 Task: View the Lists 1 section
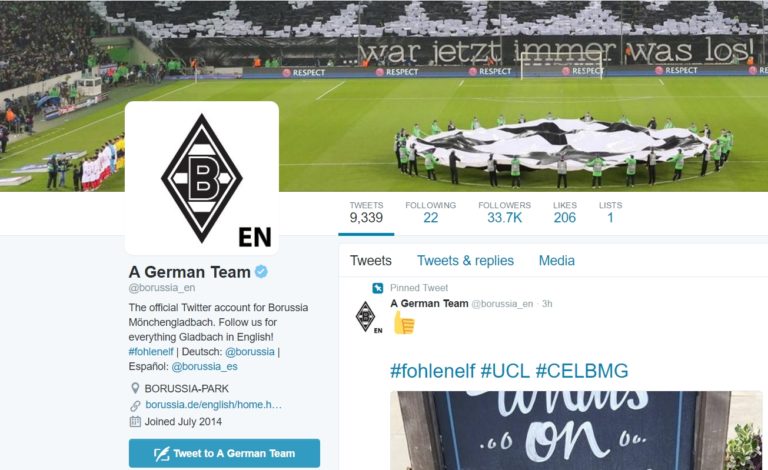(x=610, y=212)
